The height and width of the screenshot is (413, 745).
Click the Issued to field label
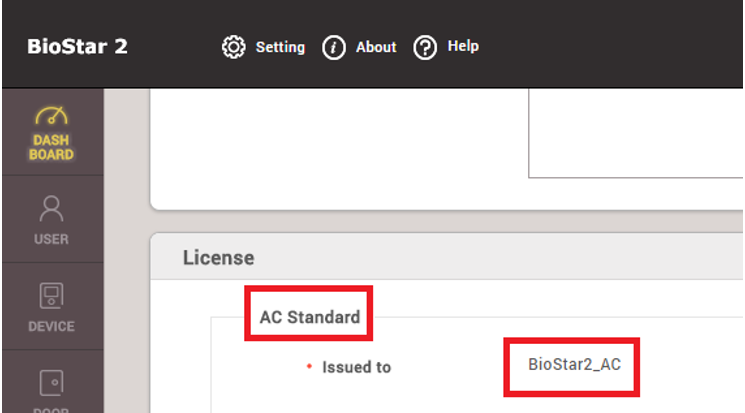pyautogui.click(x=356, y=367)
